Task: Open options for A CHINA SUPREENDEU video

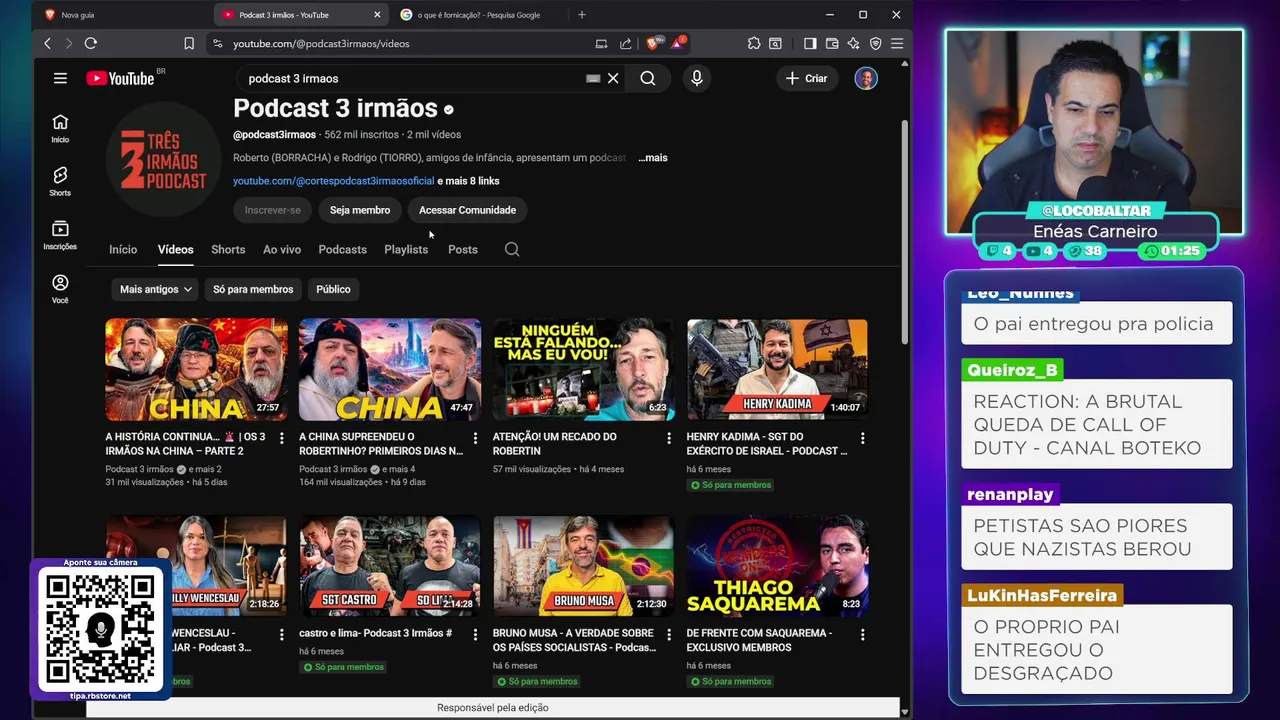Action: tap(475, 438)
